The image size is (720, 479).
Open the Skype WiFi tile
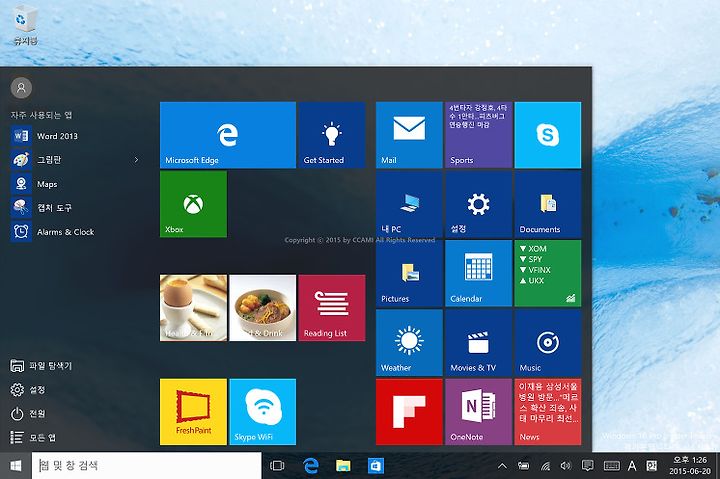[x=263, y=412]
